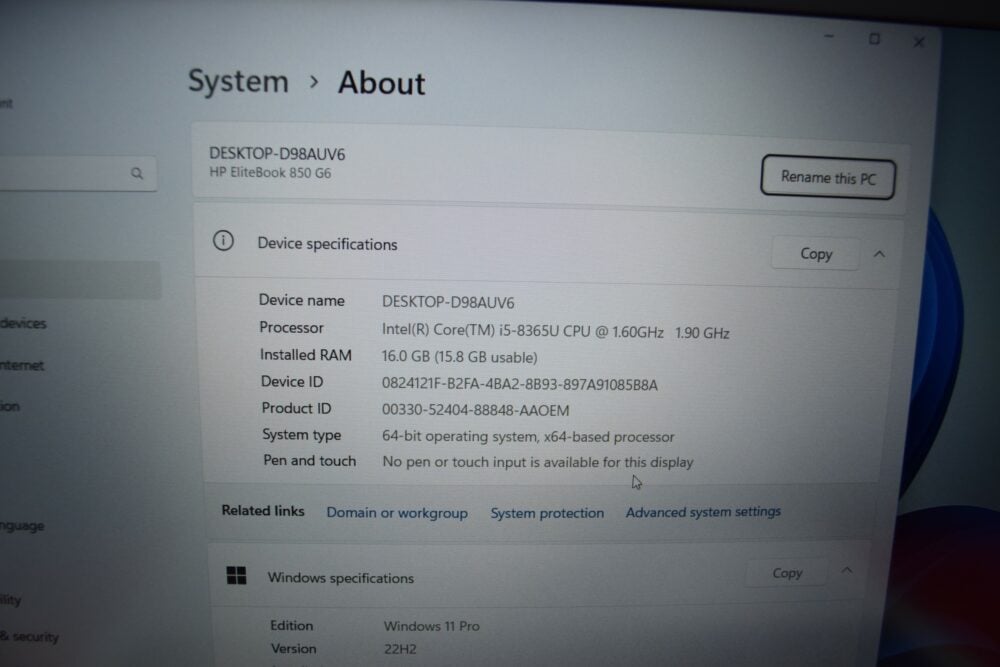Click the HP EliteBook 850 G6 text

tap(270, 173)
